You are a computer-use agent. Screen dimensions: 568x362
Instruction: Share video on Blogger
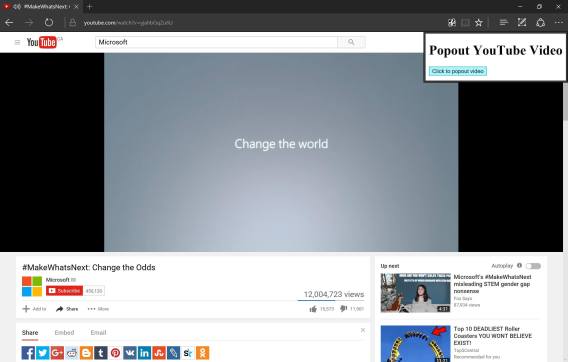(86, 353)
